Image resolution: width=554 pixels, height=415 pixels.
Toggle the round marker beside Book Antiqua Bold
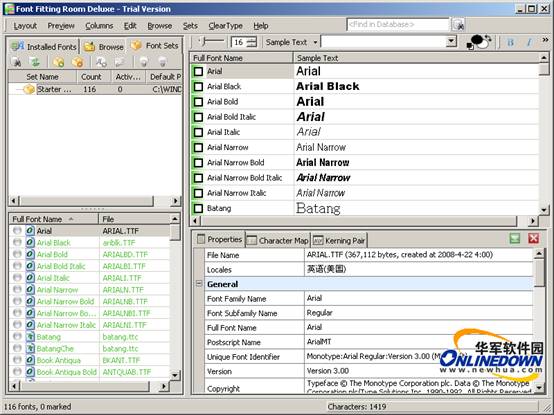(x=17, y=372)
